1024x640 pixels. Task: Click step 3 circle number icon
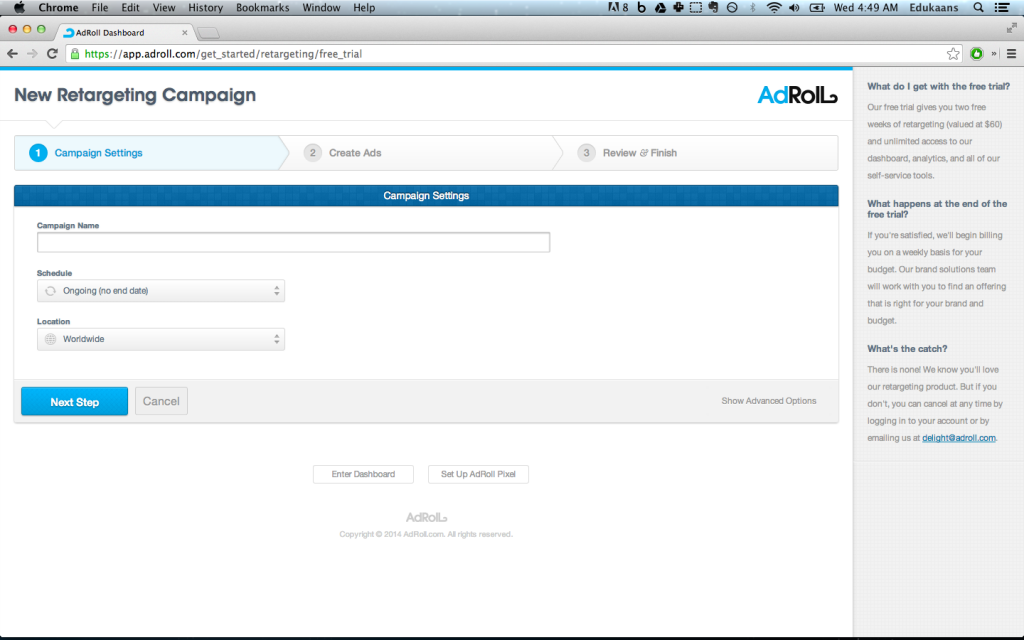(x=586, y=153)
